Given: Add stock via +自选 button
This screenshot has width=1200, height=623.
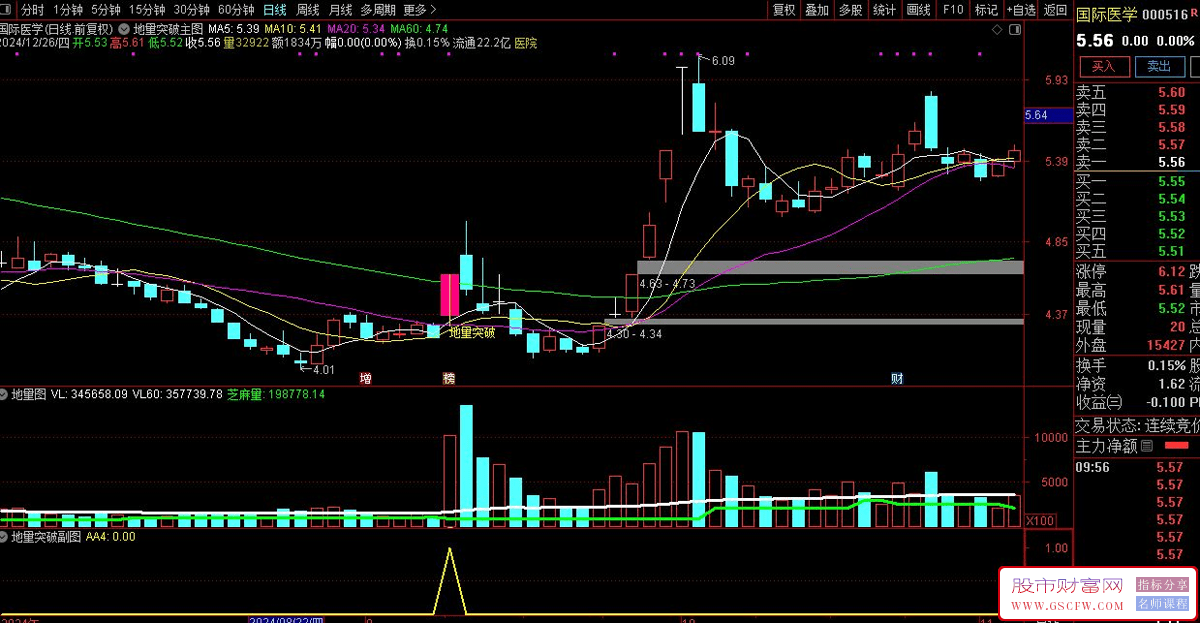Looking at the screenshot, I should tap(1020, 10).
